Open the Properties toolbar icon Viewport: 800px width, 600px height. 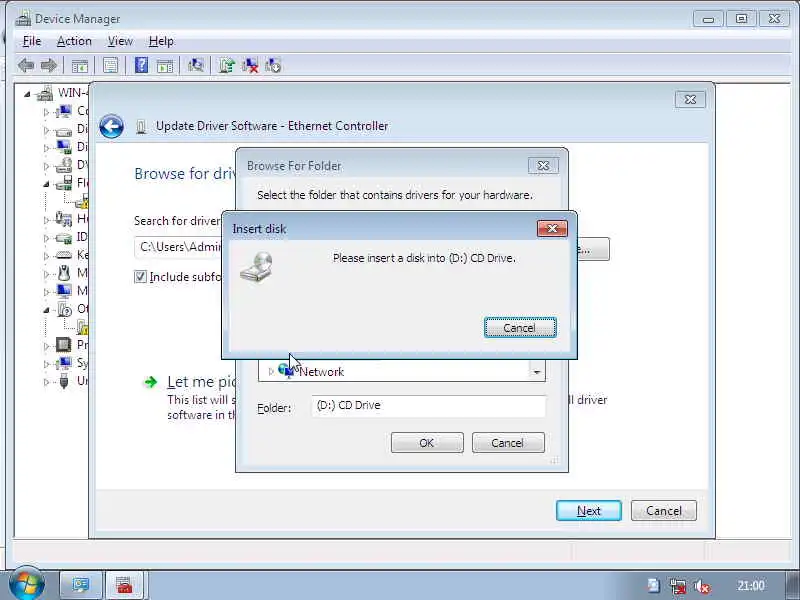(x=110, y=65)
